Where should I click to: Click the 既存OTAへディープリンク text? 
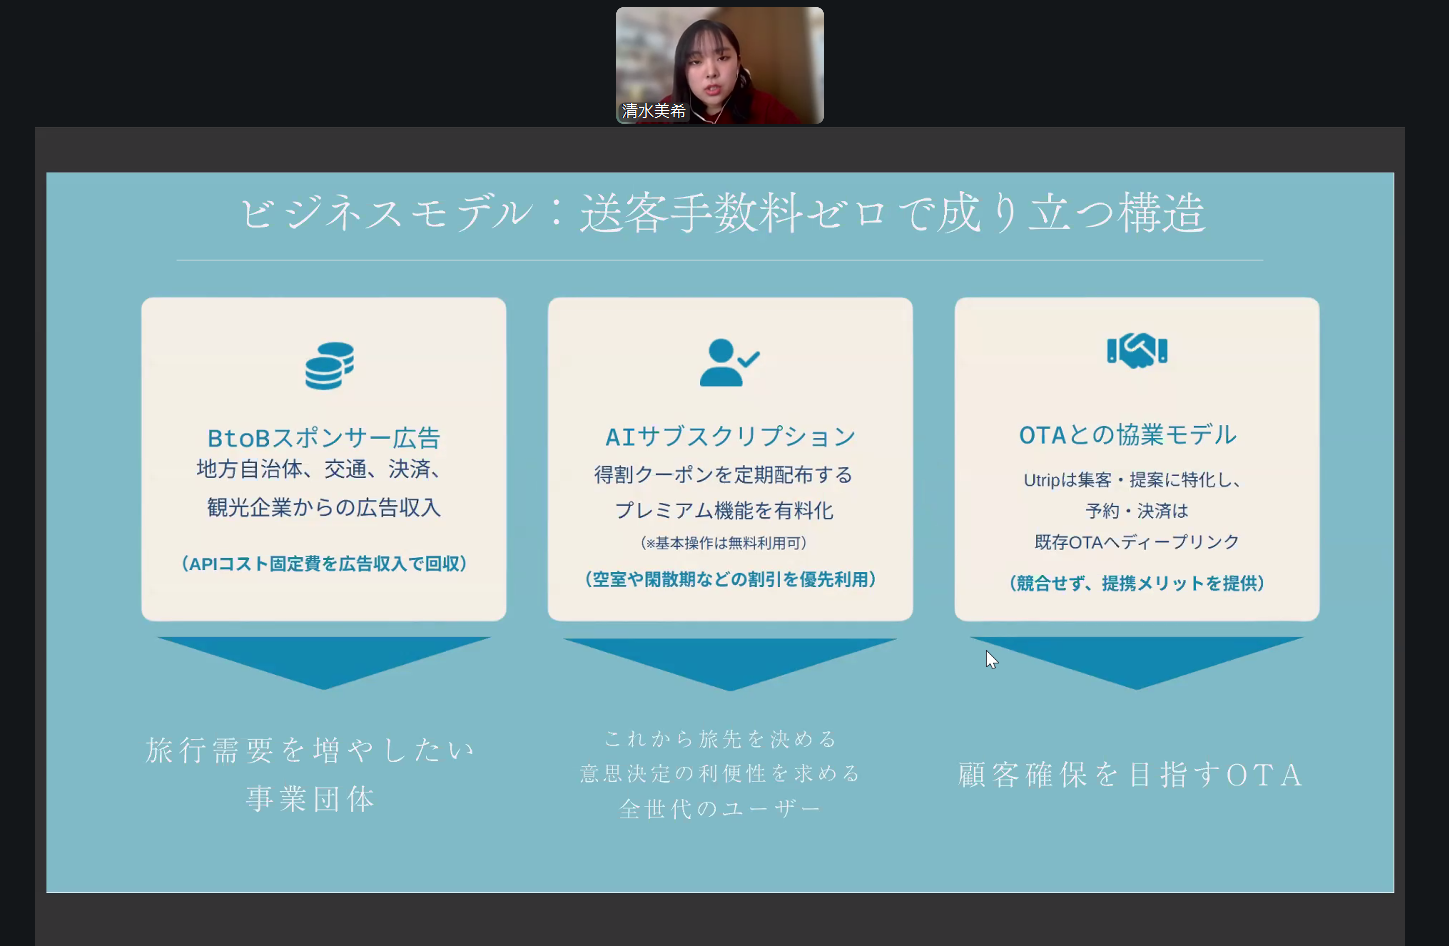click(1136, 542)
